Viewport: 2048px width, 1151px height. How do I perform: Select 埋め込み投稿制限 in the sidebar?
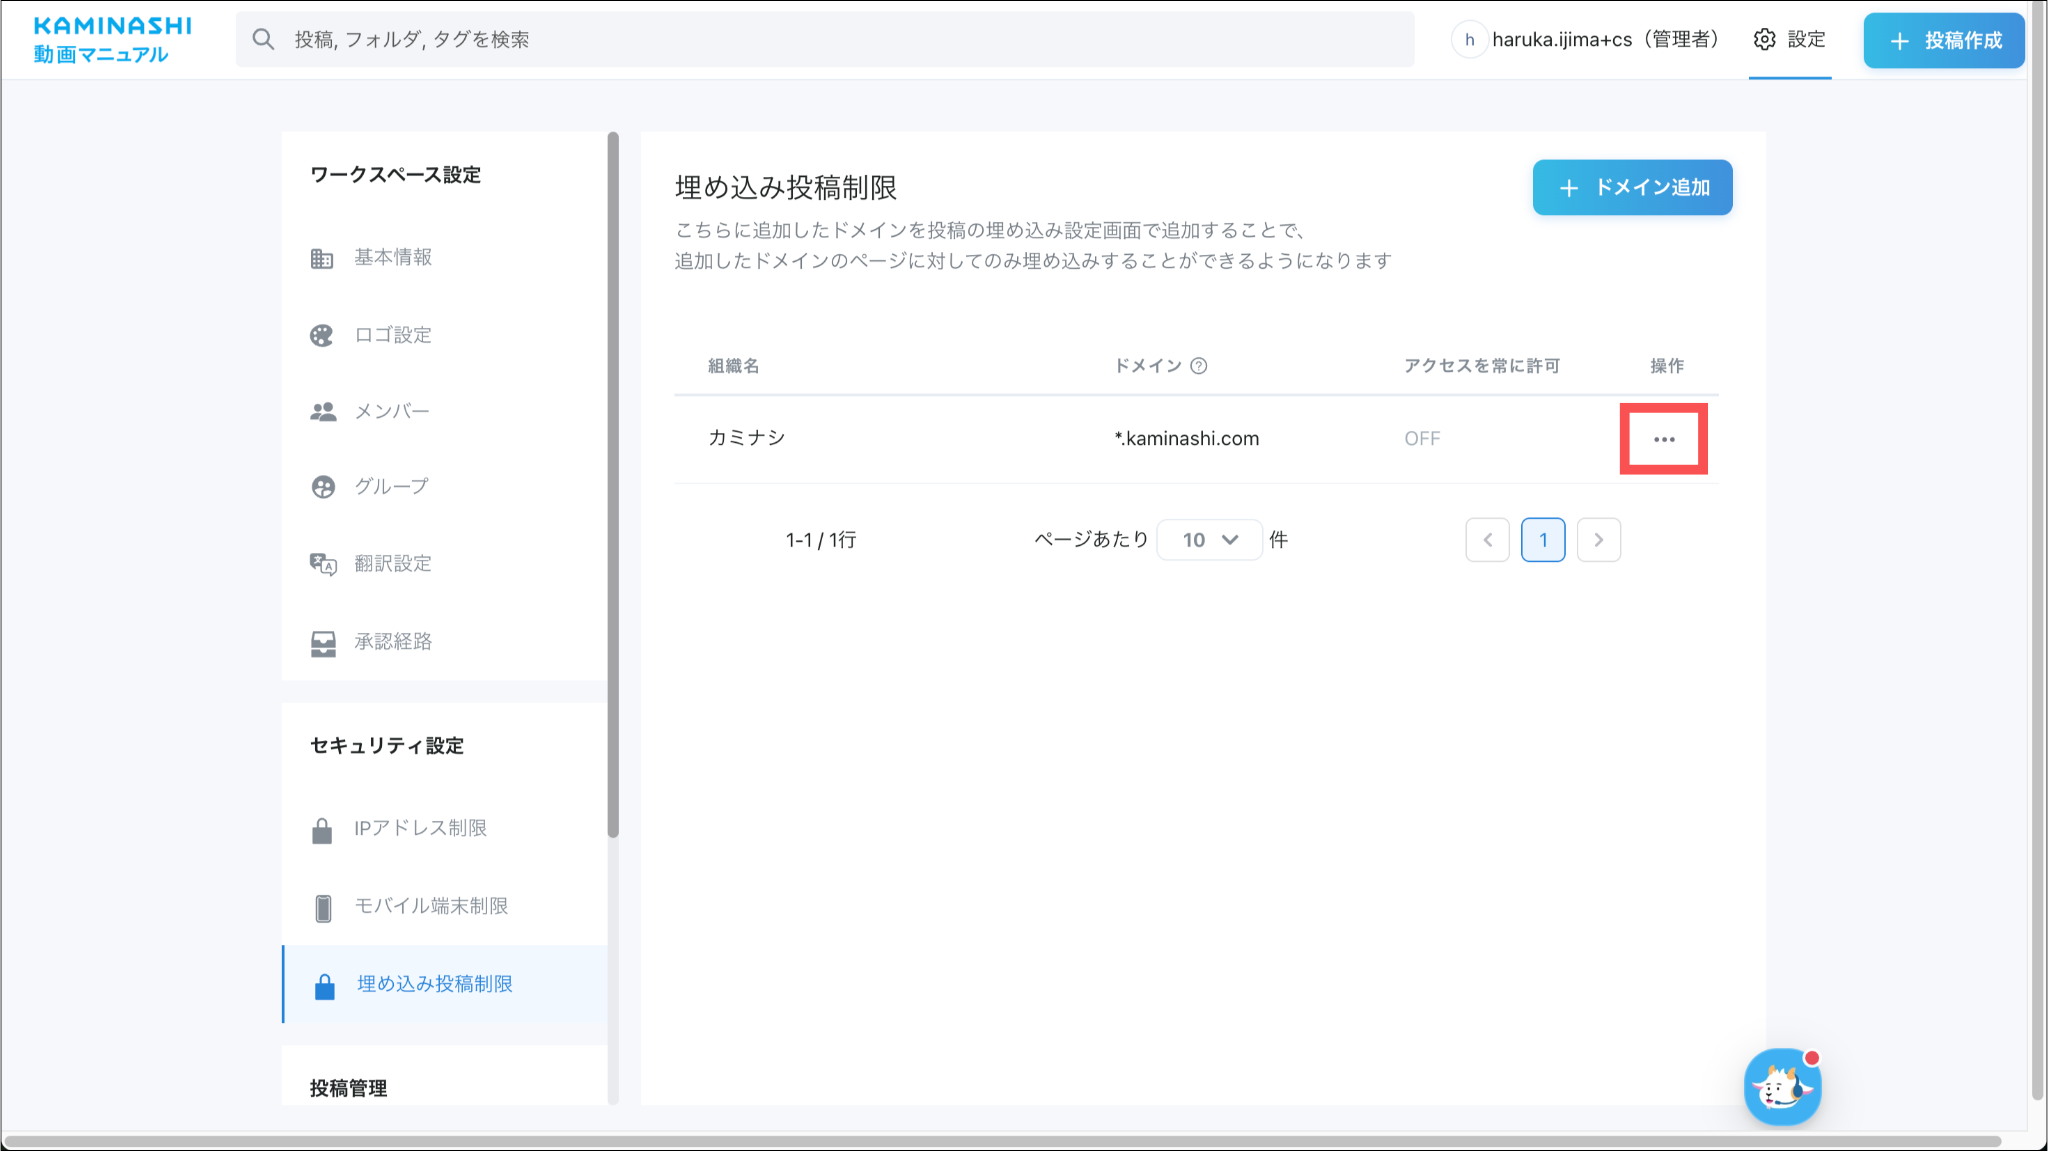434,984
